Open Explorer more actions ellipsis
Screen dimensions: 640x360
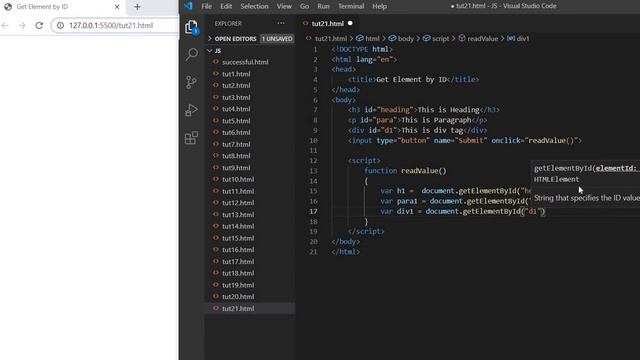[x=281, y=24]
